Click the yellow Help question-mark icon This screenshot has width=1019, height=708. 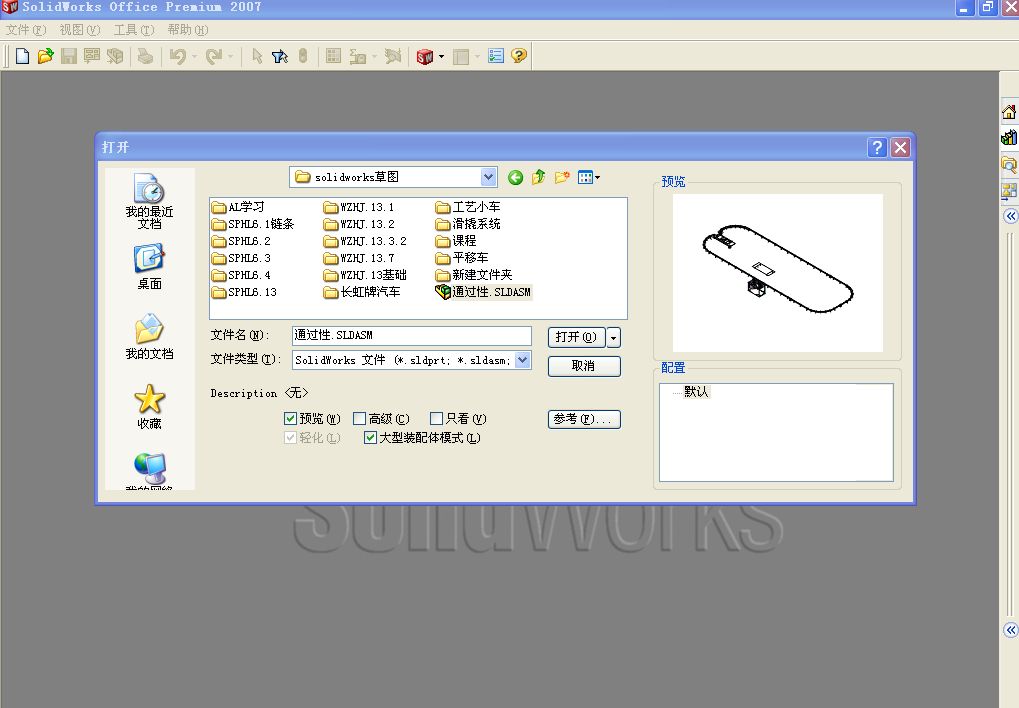point(519,56)
